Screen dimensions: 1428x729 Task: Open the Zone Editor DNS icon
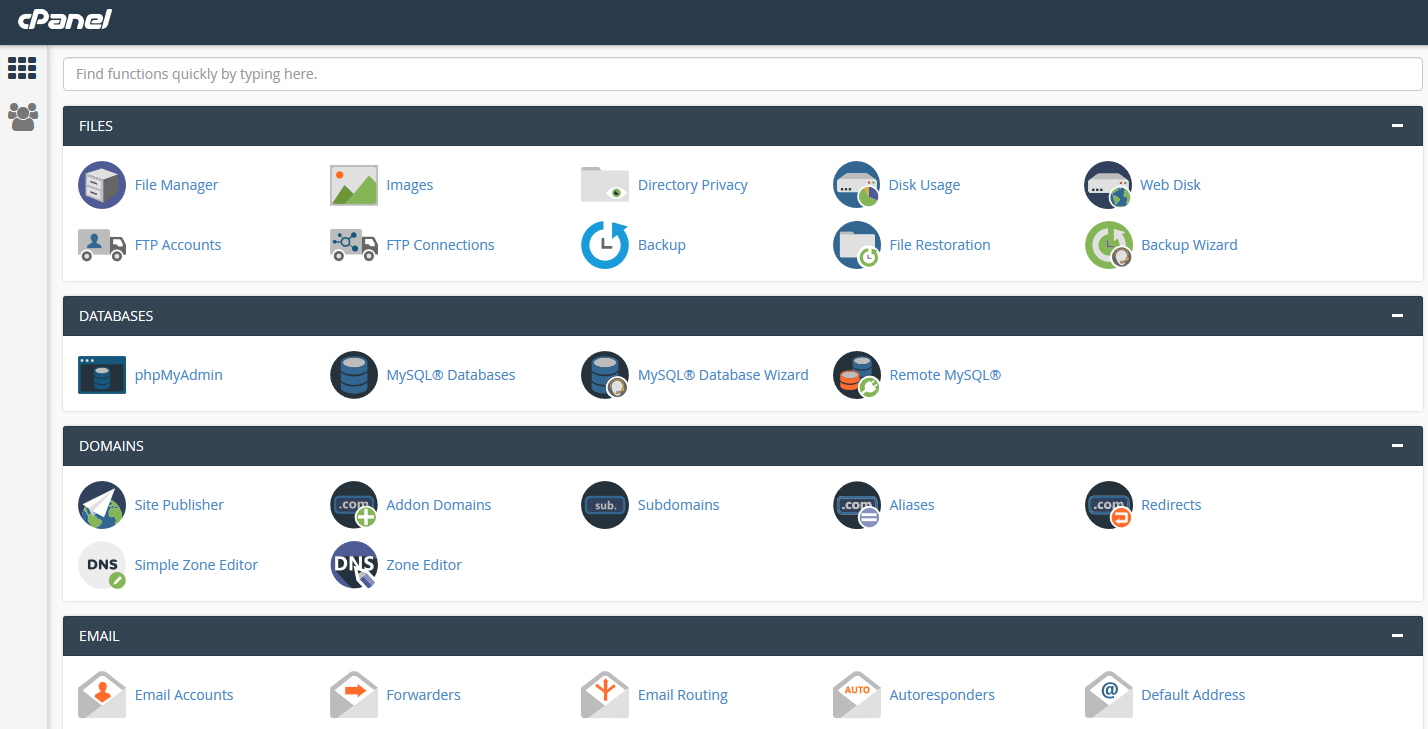click(354, 565)
